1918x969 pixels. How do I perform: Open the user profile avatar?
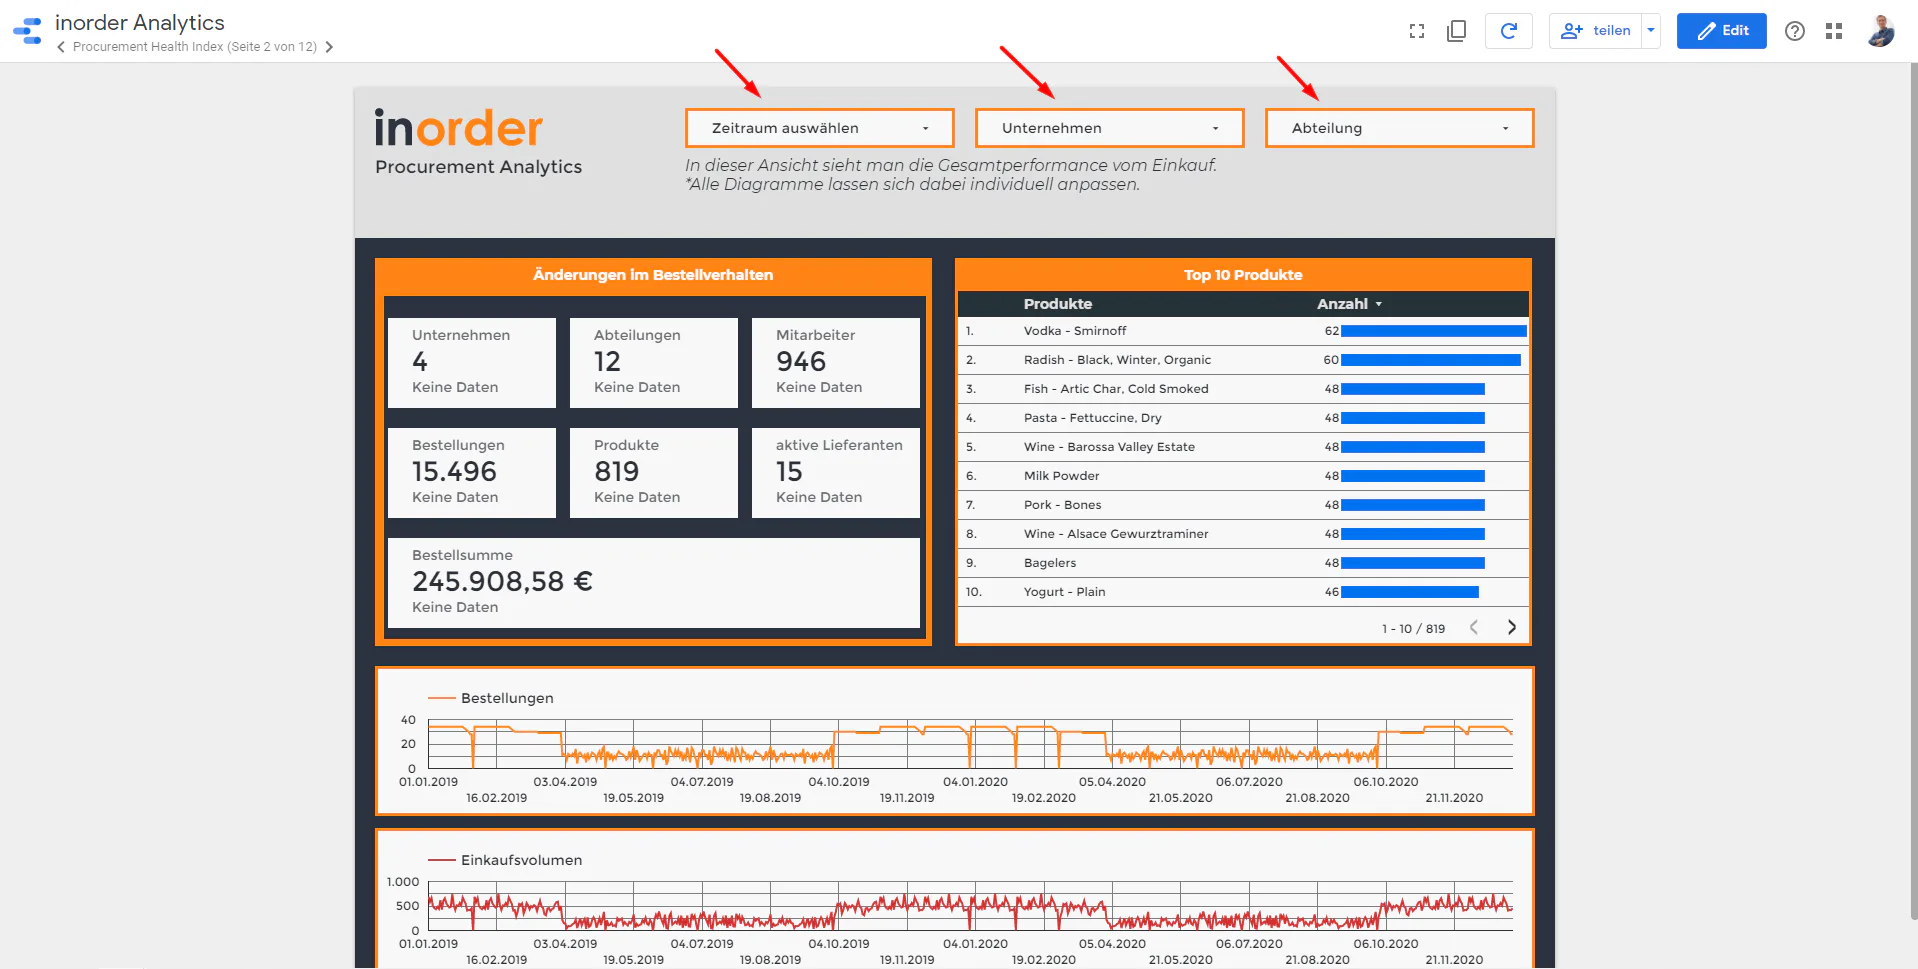click(x=1881, y=31)
